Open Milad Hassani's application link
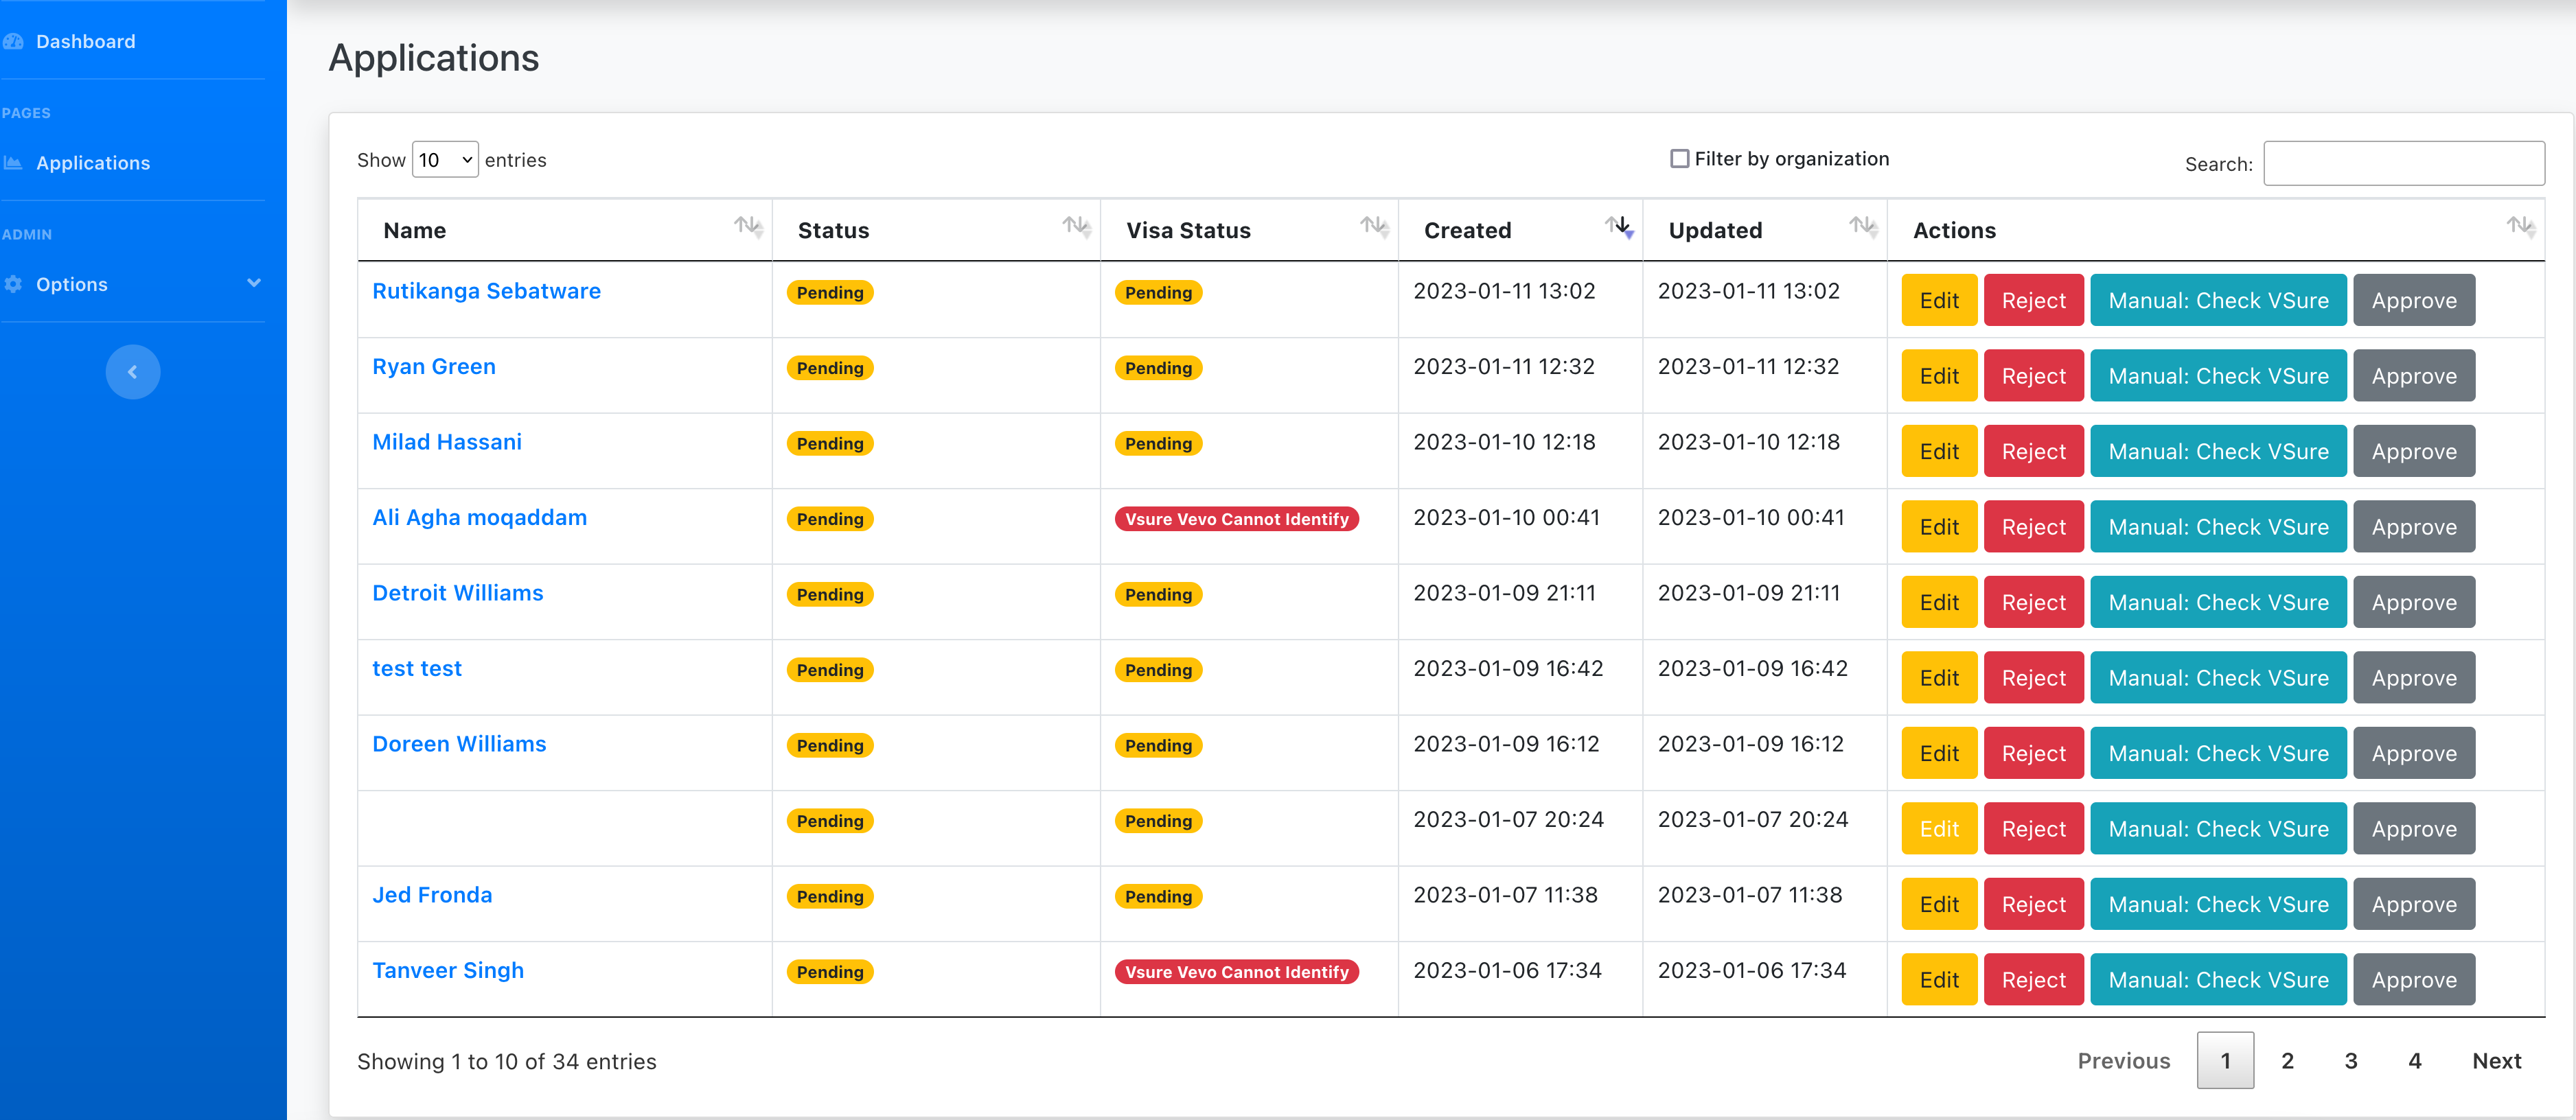2576x1120 pixels. click(447, 442)
